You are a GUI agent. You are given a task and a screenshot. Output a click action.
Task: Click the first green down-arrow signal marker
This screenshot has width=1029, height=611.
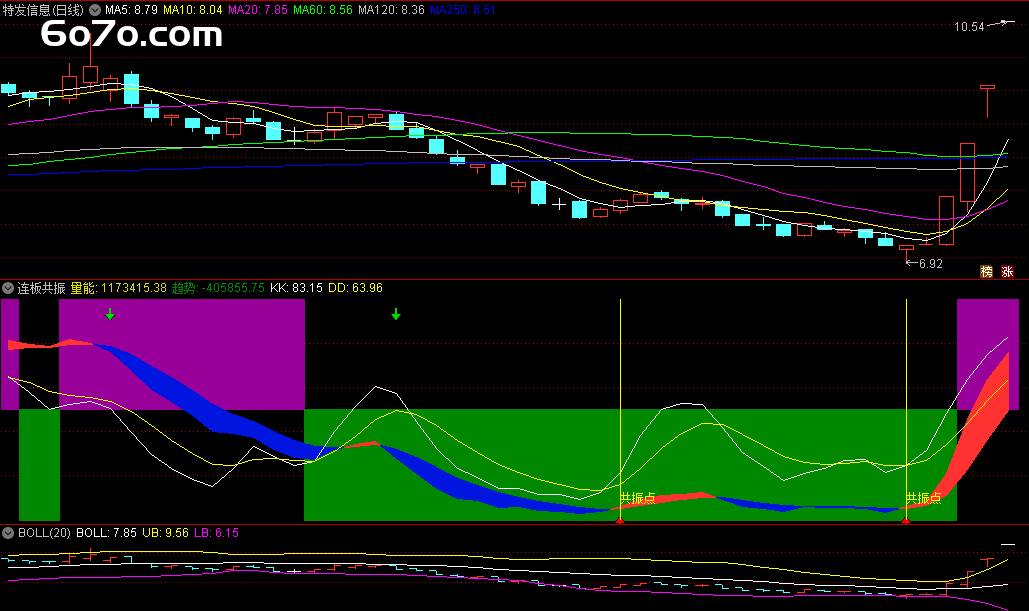(110, 314)
